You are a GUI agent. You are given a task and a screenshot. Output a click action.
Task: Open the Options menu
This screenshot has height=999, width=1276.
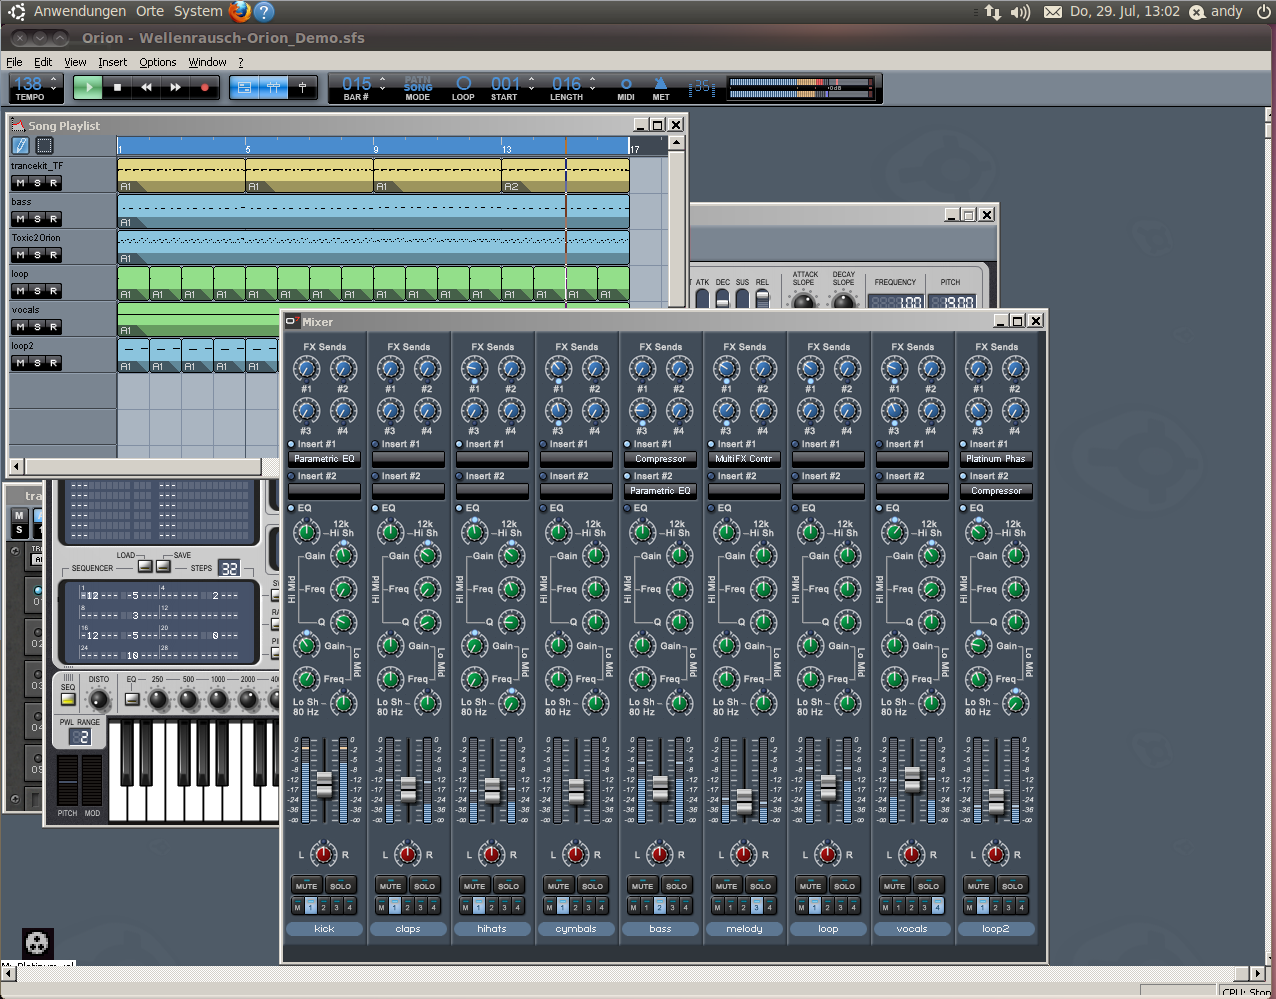coord(157,62)
